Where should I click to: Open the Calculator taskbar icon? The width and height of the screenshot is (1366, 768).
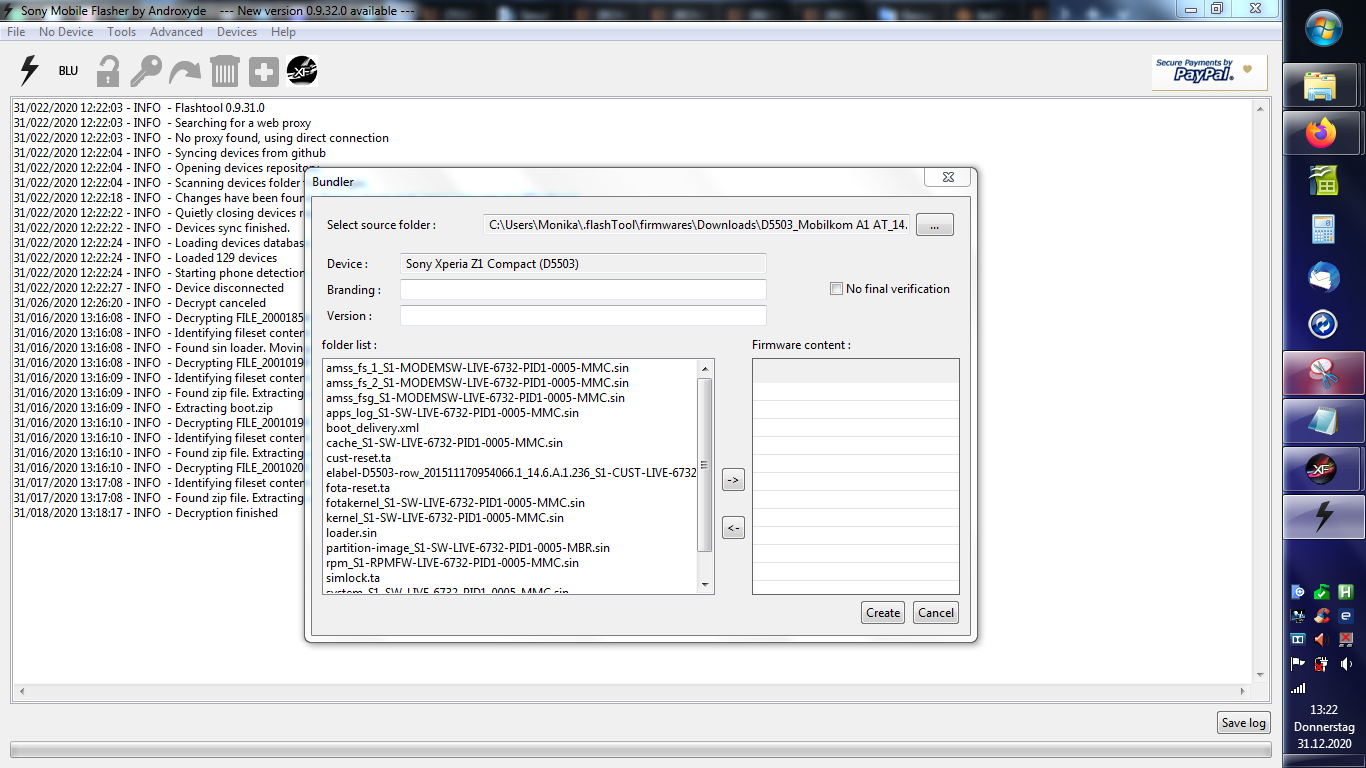(1324, 229)
